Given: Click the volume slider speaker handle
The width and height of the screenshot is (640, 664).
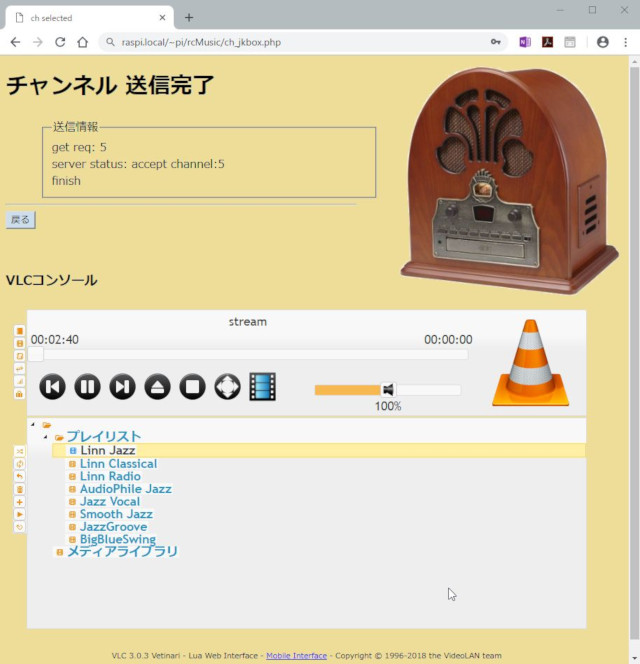Looking at the screenshot, I should tap(388, 390).
